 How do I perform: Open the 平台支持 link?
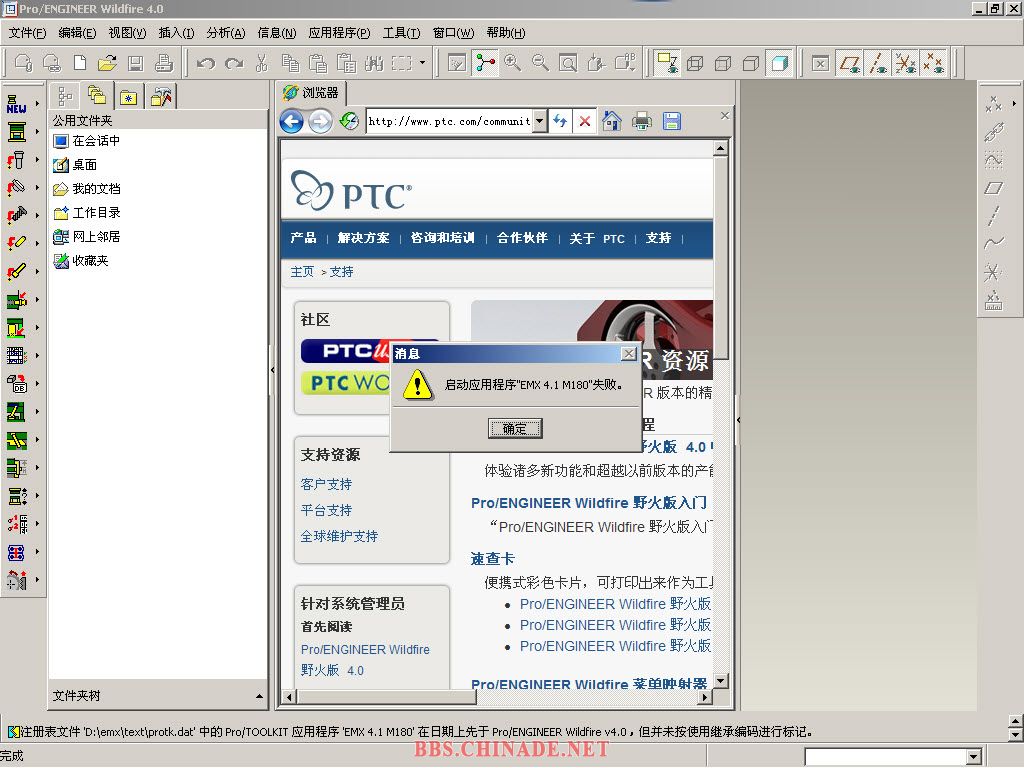pyautogui.click(x=326, y=510)
